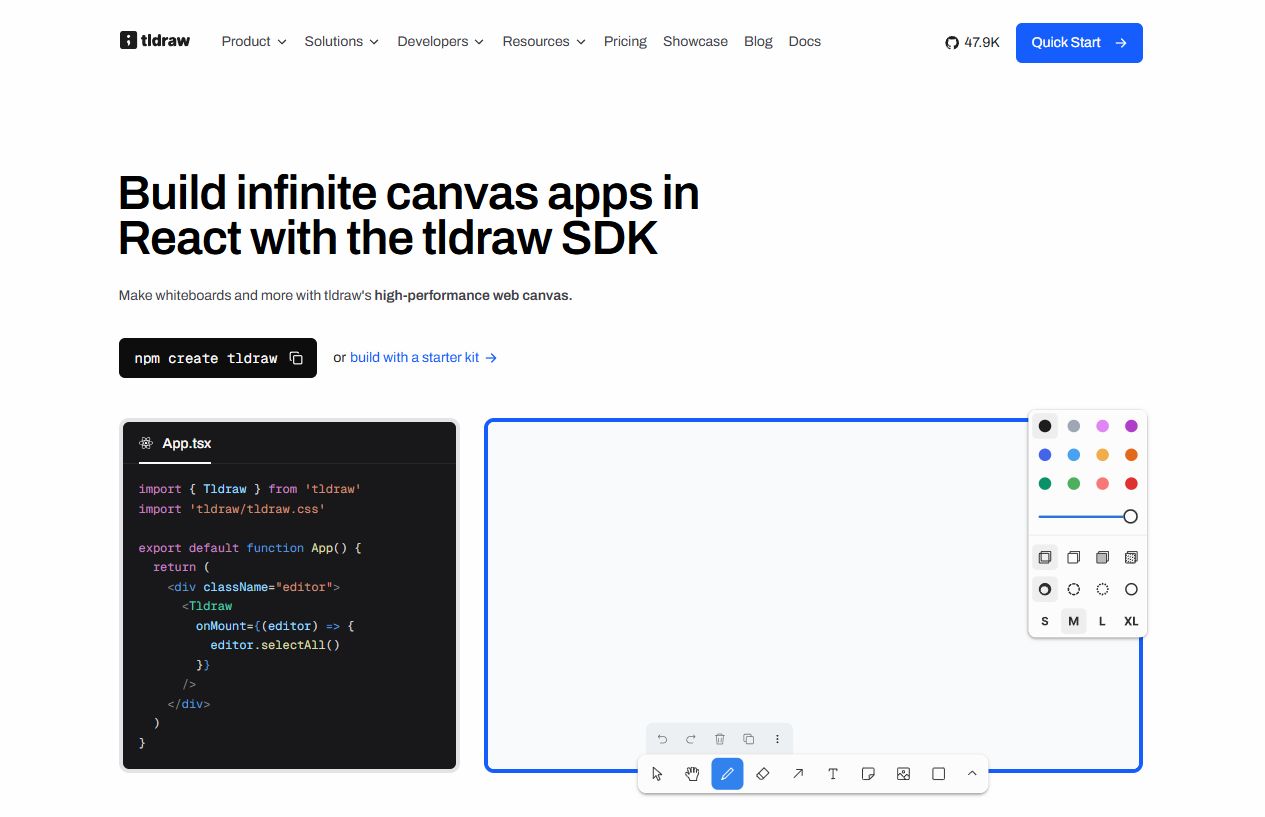Pick the blue color swatch
Screen dimensions: 1265x817
point(1045,455)
